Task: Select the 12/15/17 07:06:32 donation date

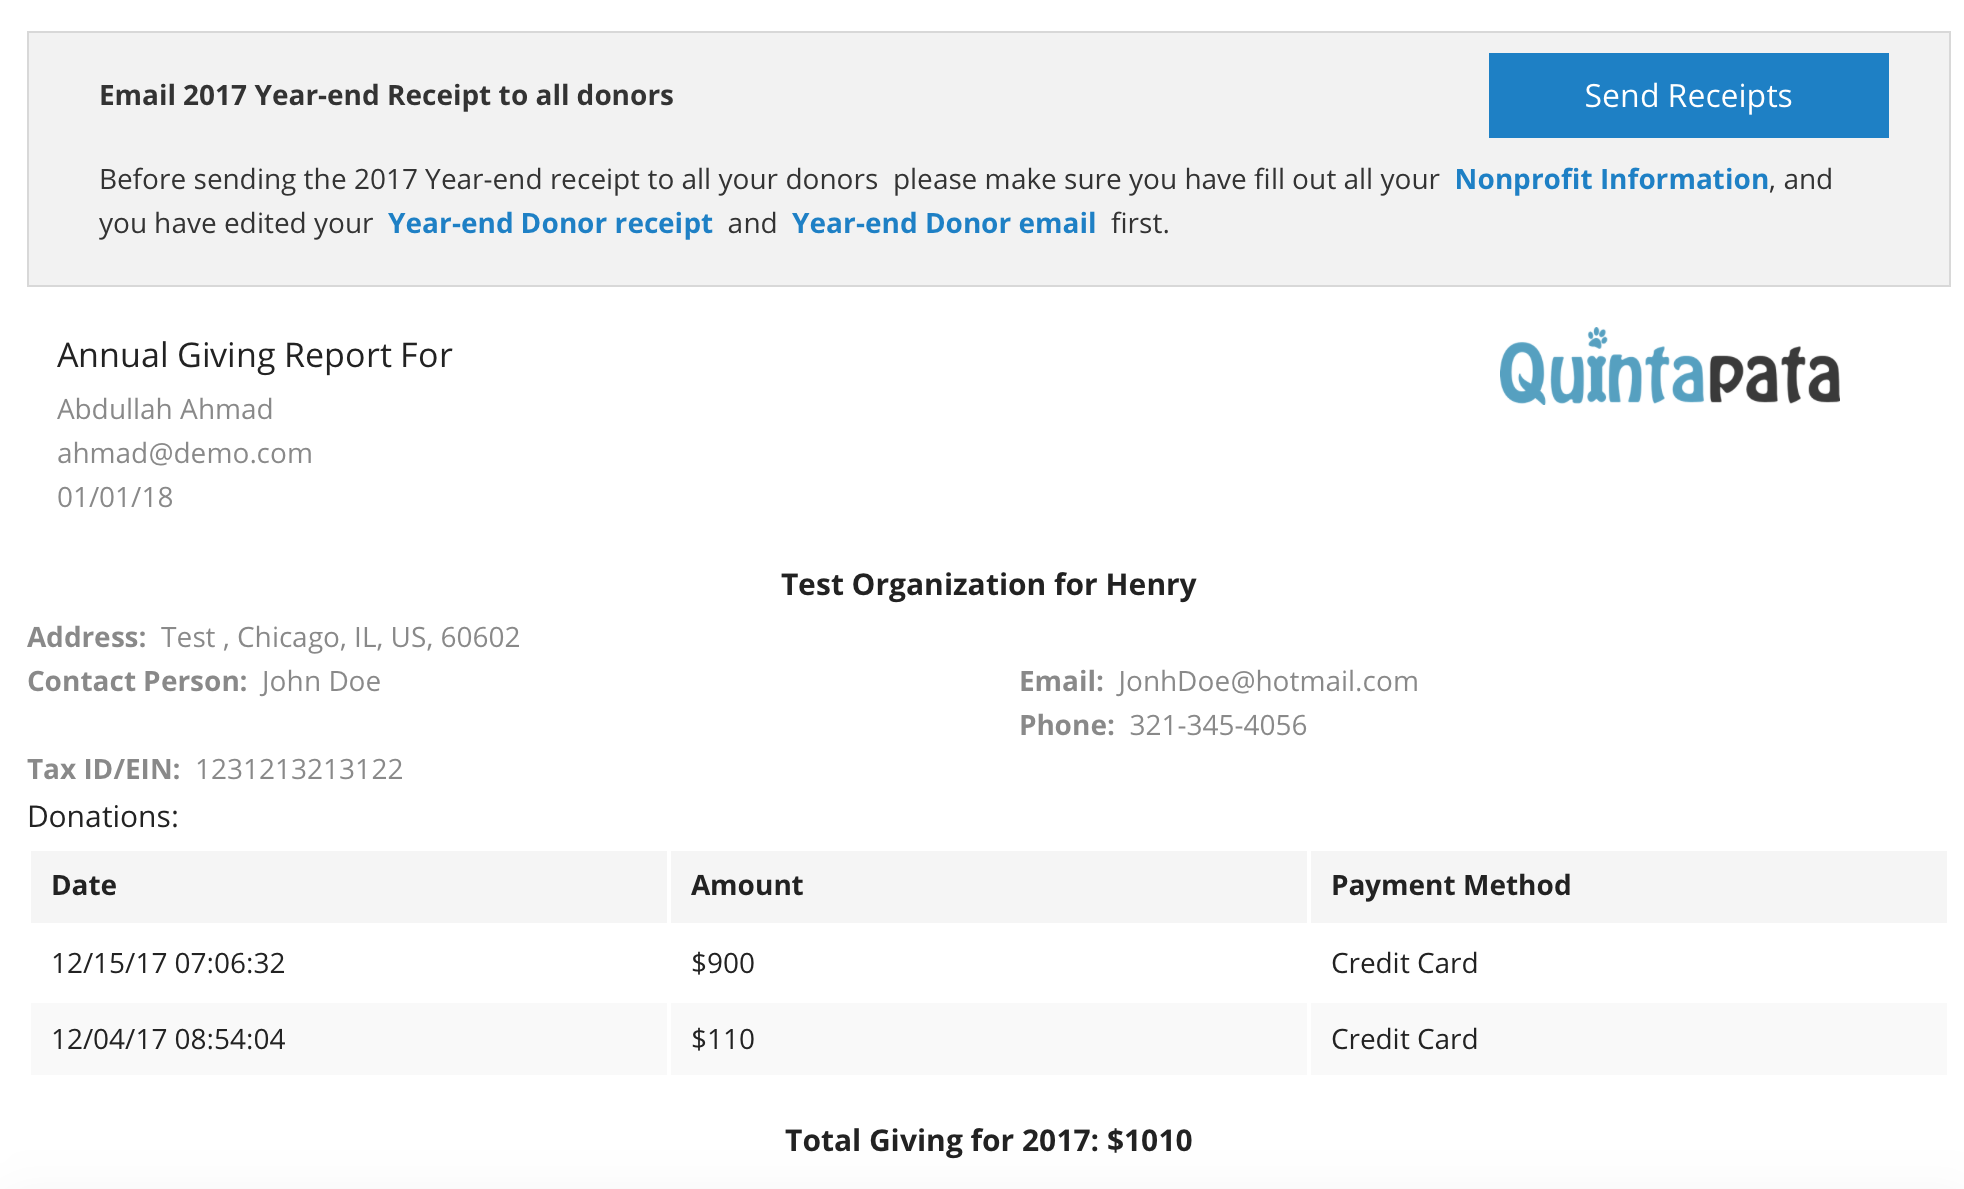Action: [168, 963]
